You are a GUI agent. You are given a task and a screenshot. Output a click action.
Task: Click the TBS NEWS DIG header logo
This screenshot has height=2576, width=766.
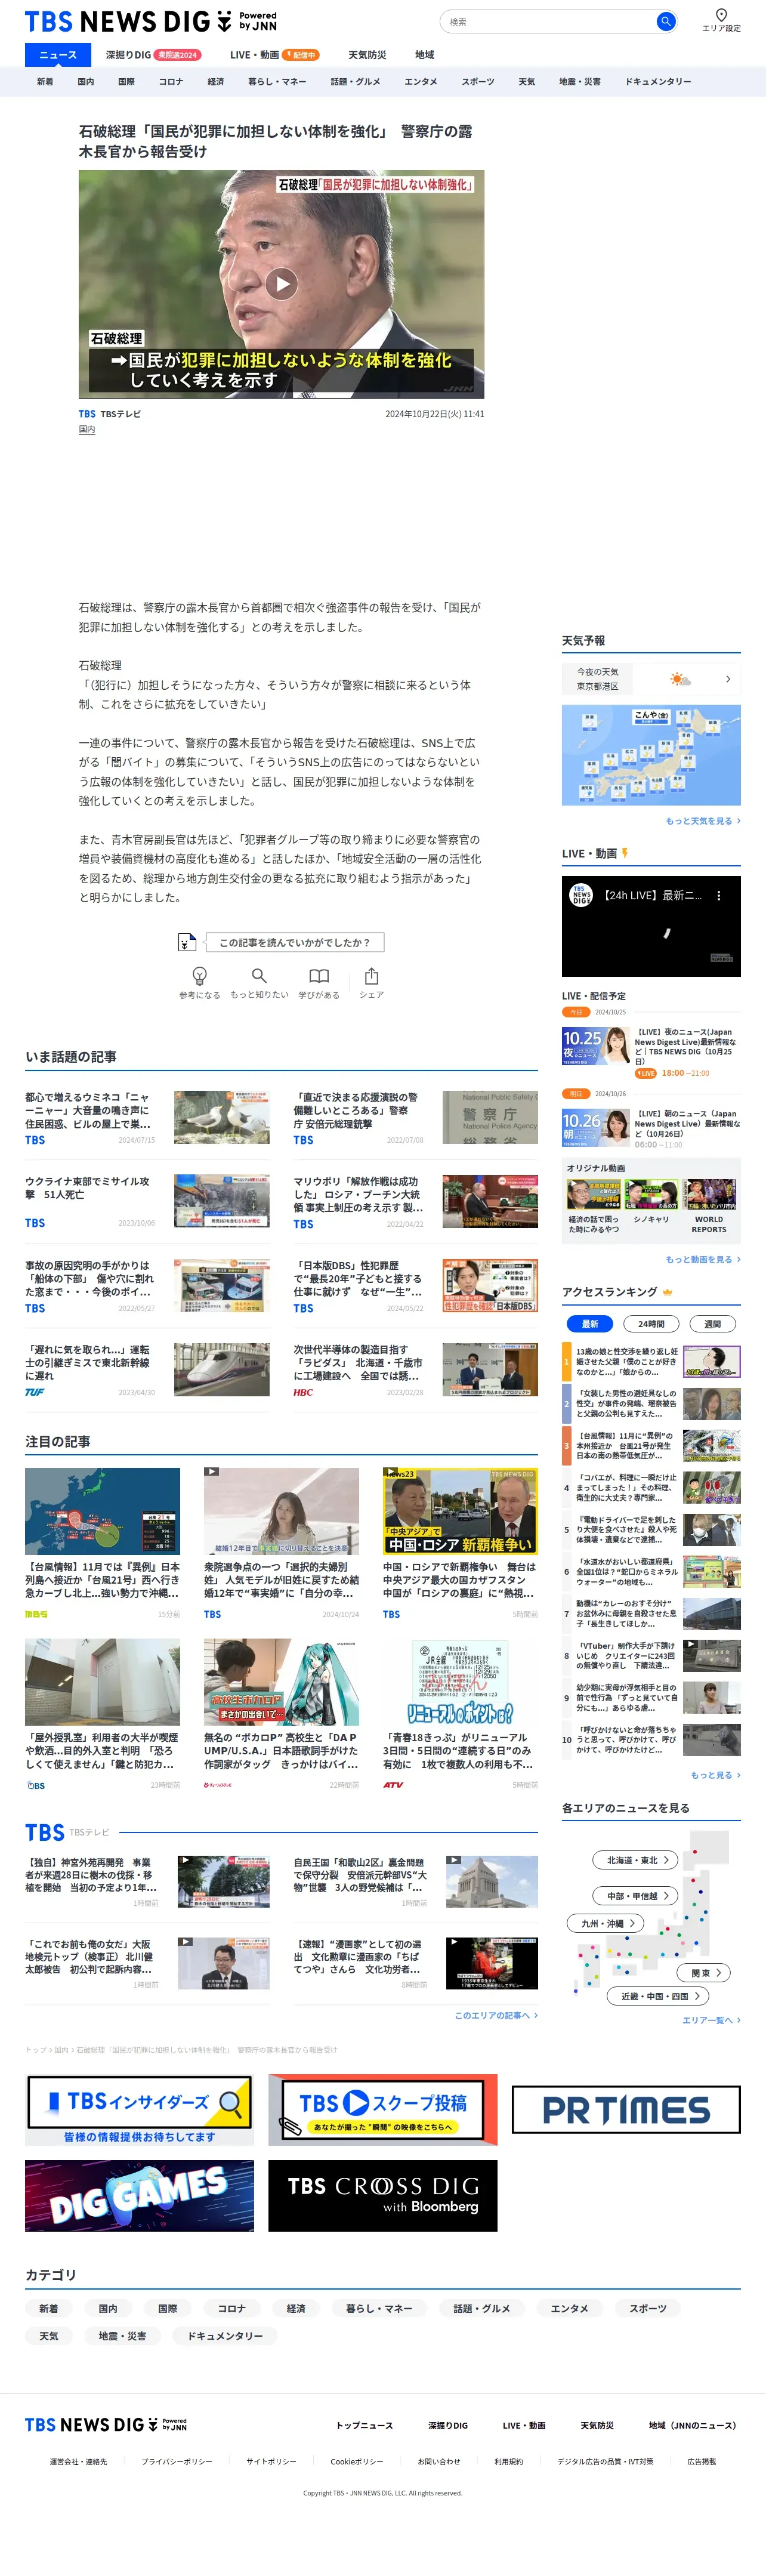tap(150, 21)
